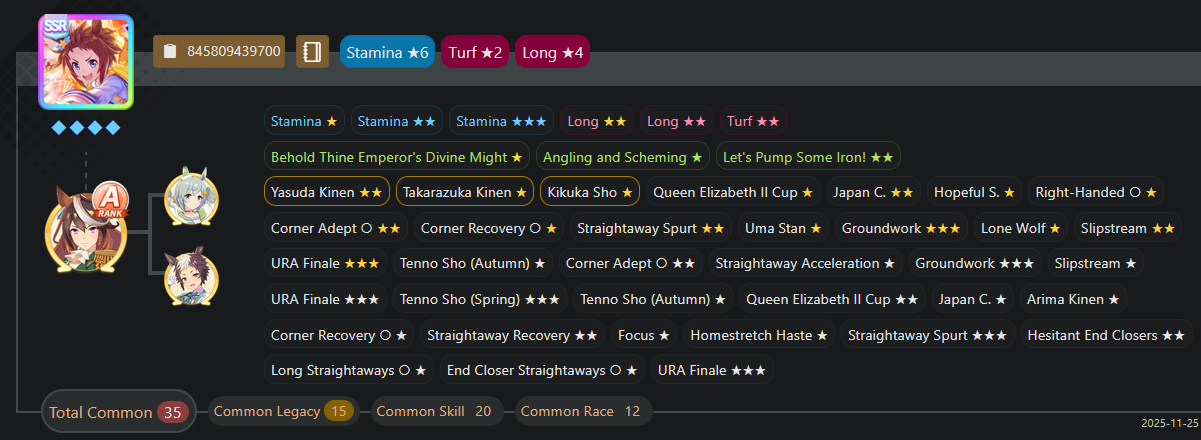Click the Right-Handed ○ ★ tag
Image resolution: width=1201 pixels, height=440 pixels.
pyautogui.click(x=1096, y=192)
